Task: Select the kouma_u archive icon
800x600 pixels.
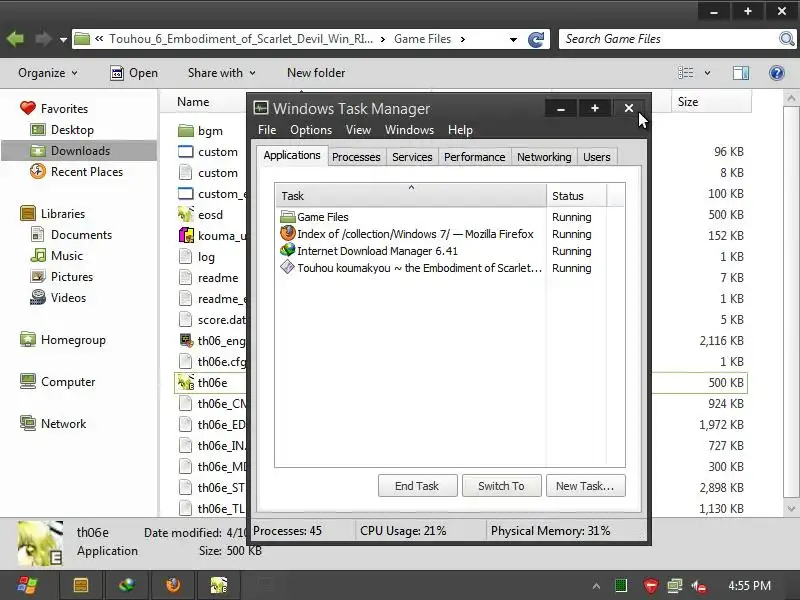Action: tap(186, 235)
